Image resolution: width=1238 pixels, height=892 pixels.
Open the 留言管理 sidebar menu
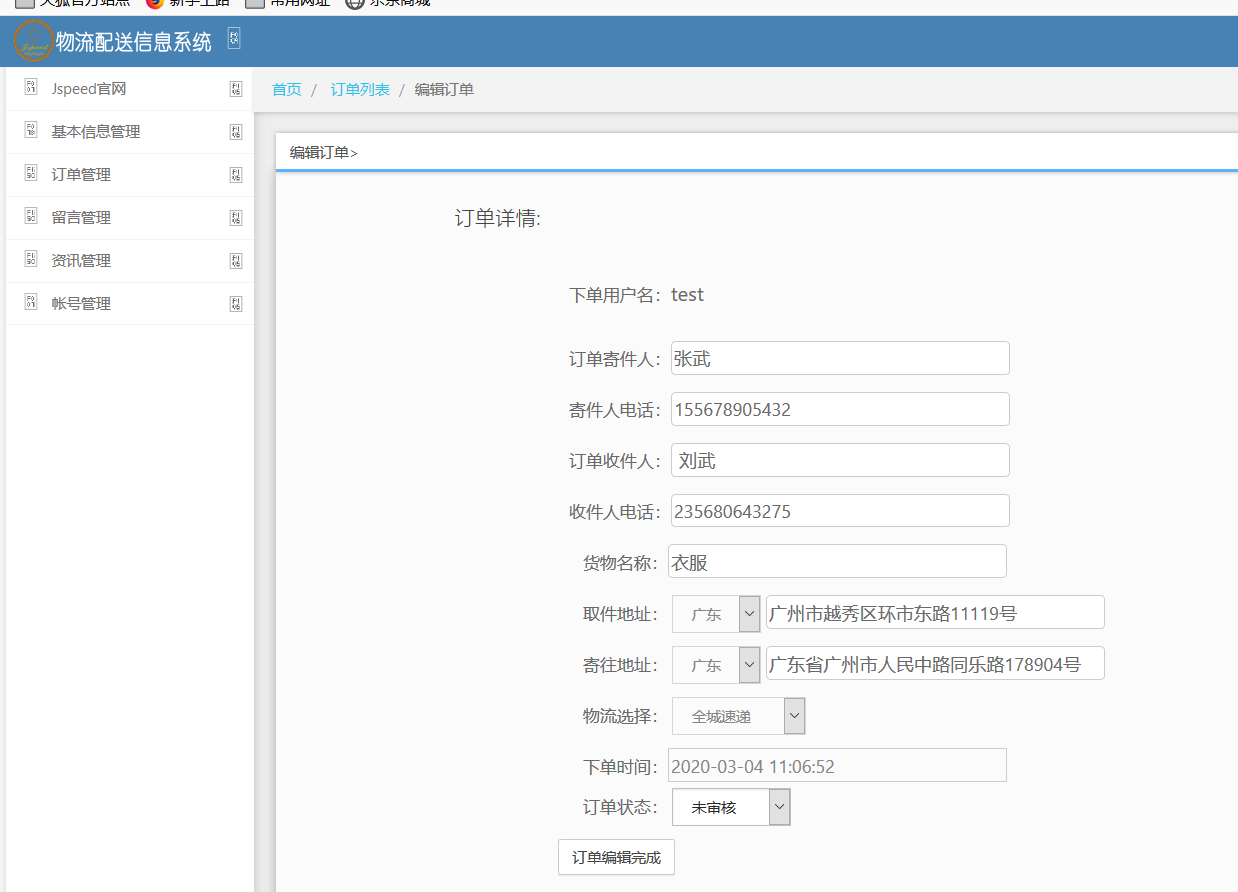(130, 218)
